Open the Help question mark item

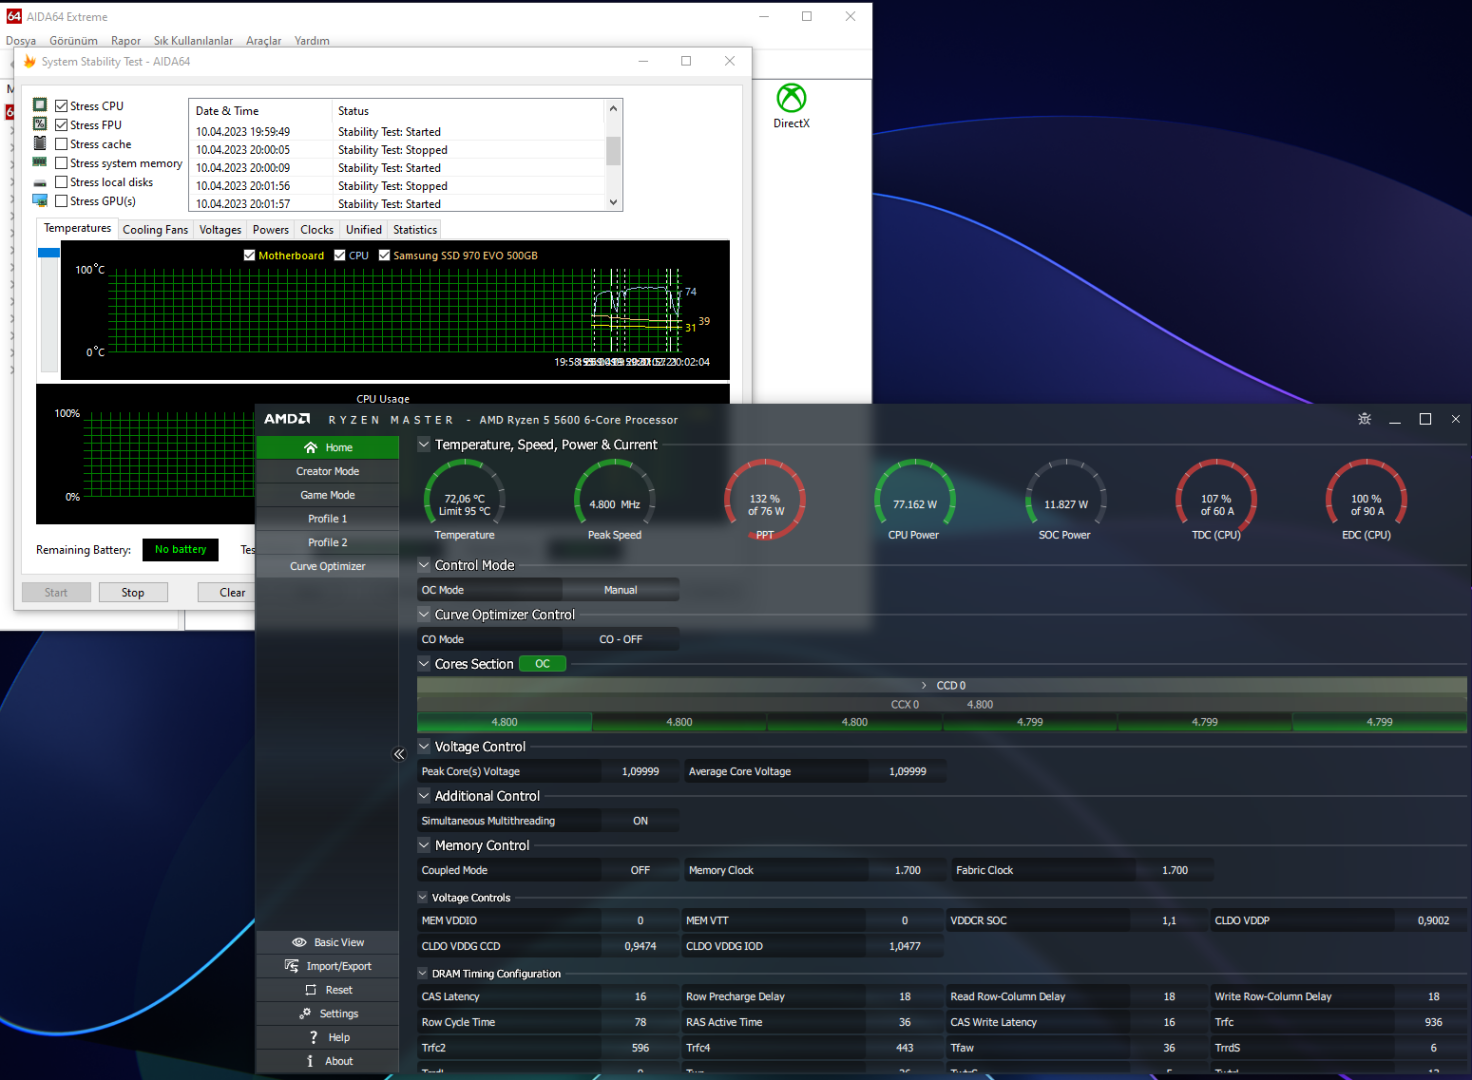pyautogui.click(x=328, y=1038)
